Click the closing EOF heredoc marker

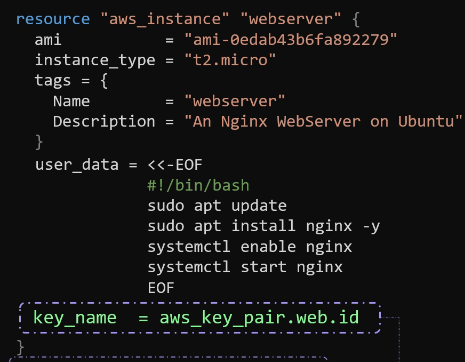[x=161, y=288]
